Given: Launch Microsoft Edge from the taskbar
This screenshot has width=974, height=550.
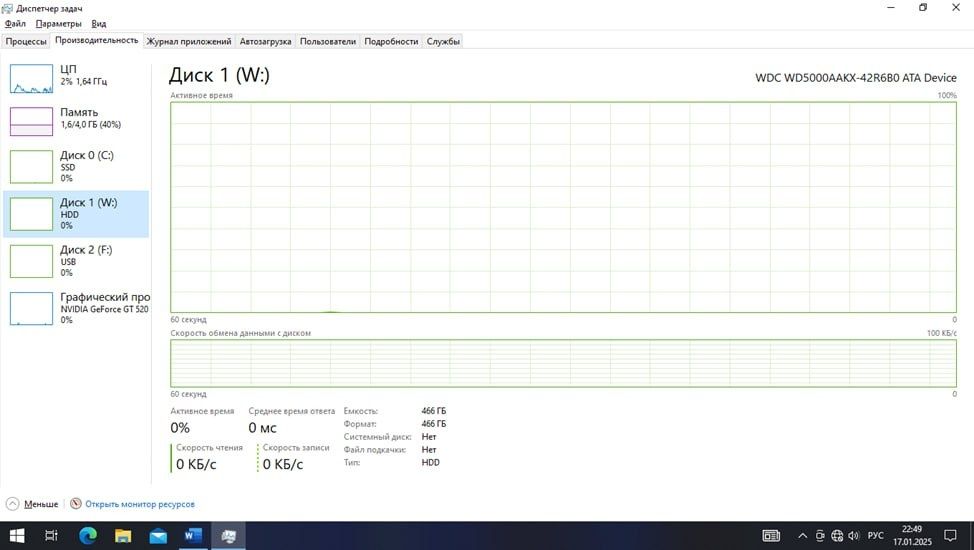Looking at the screenshot, I should [88, 536].
